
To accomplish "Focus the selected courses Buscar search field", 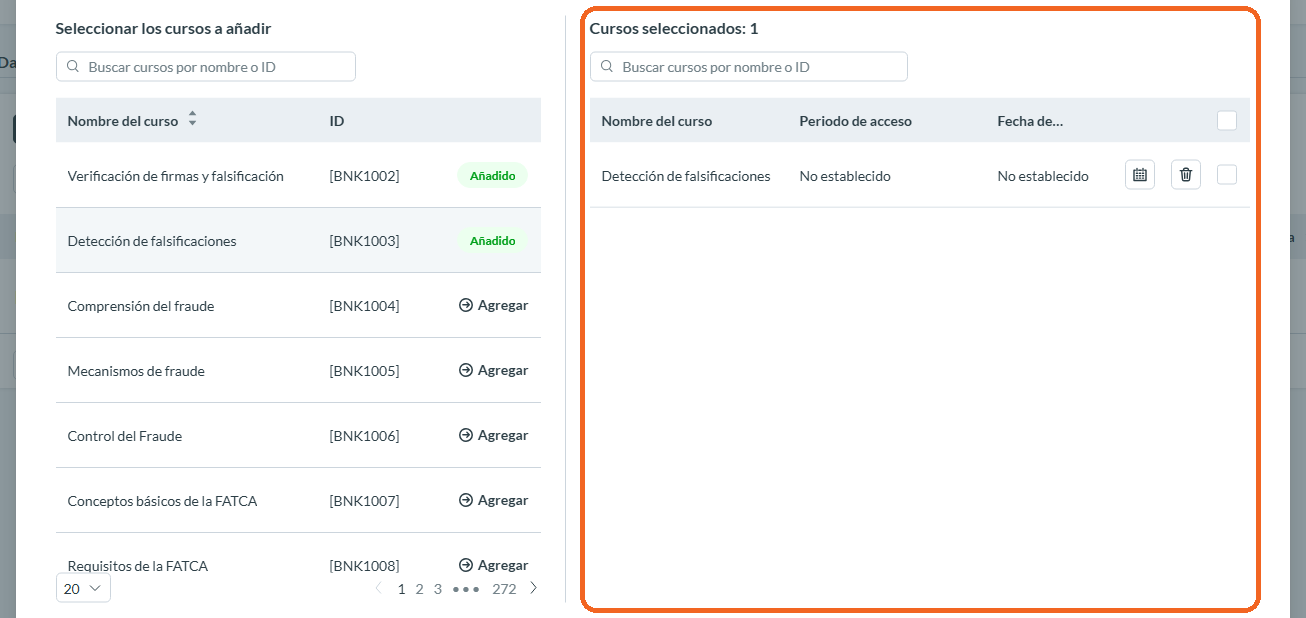I will coord(749,67).
